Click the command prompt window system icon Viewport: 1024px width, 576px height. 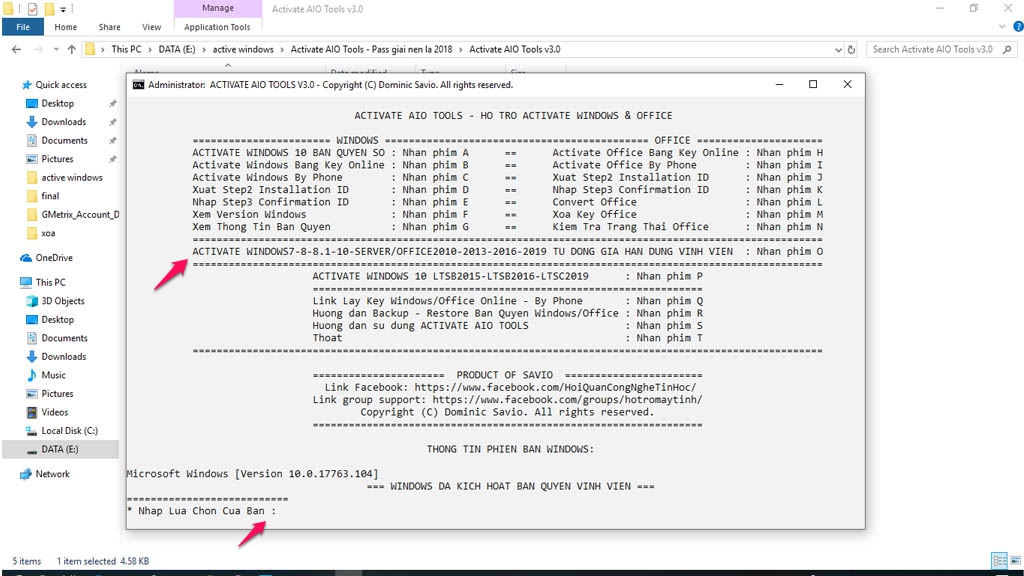138,85
